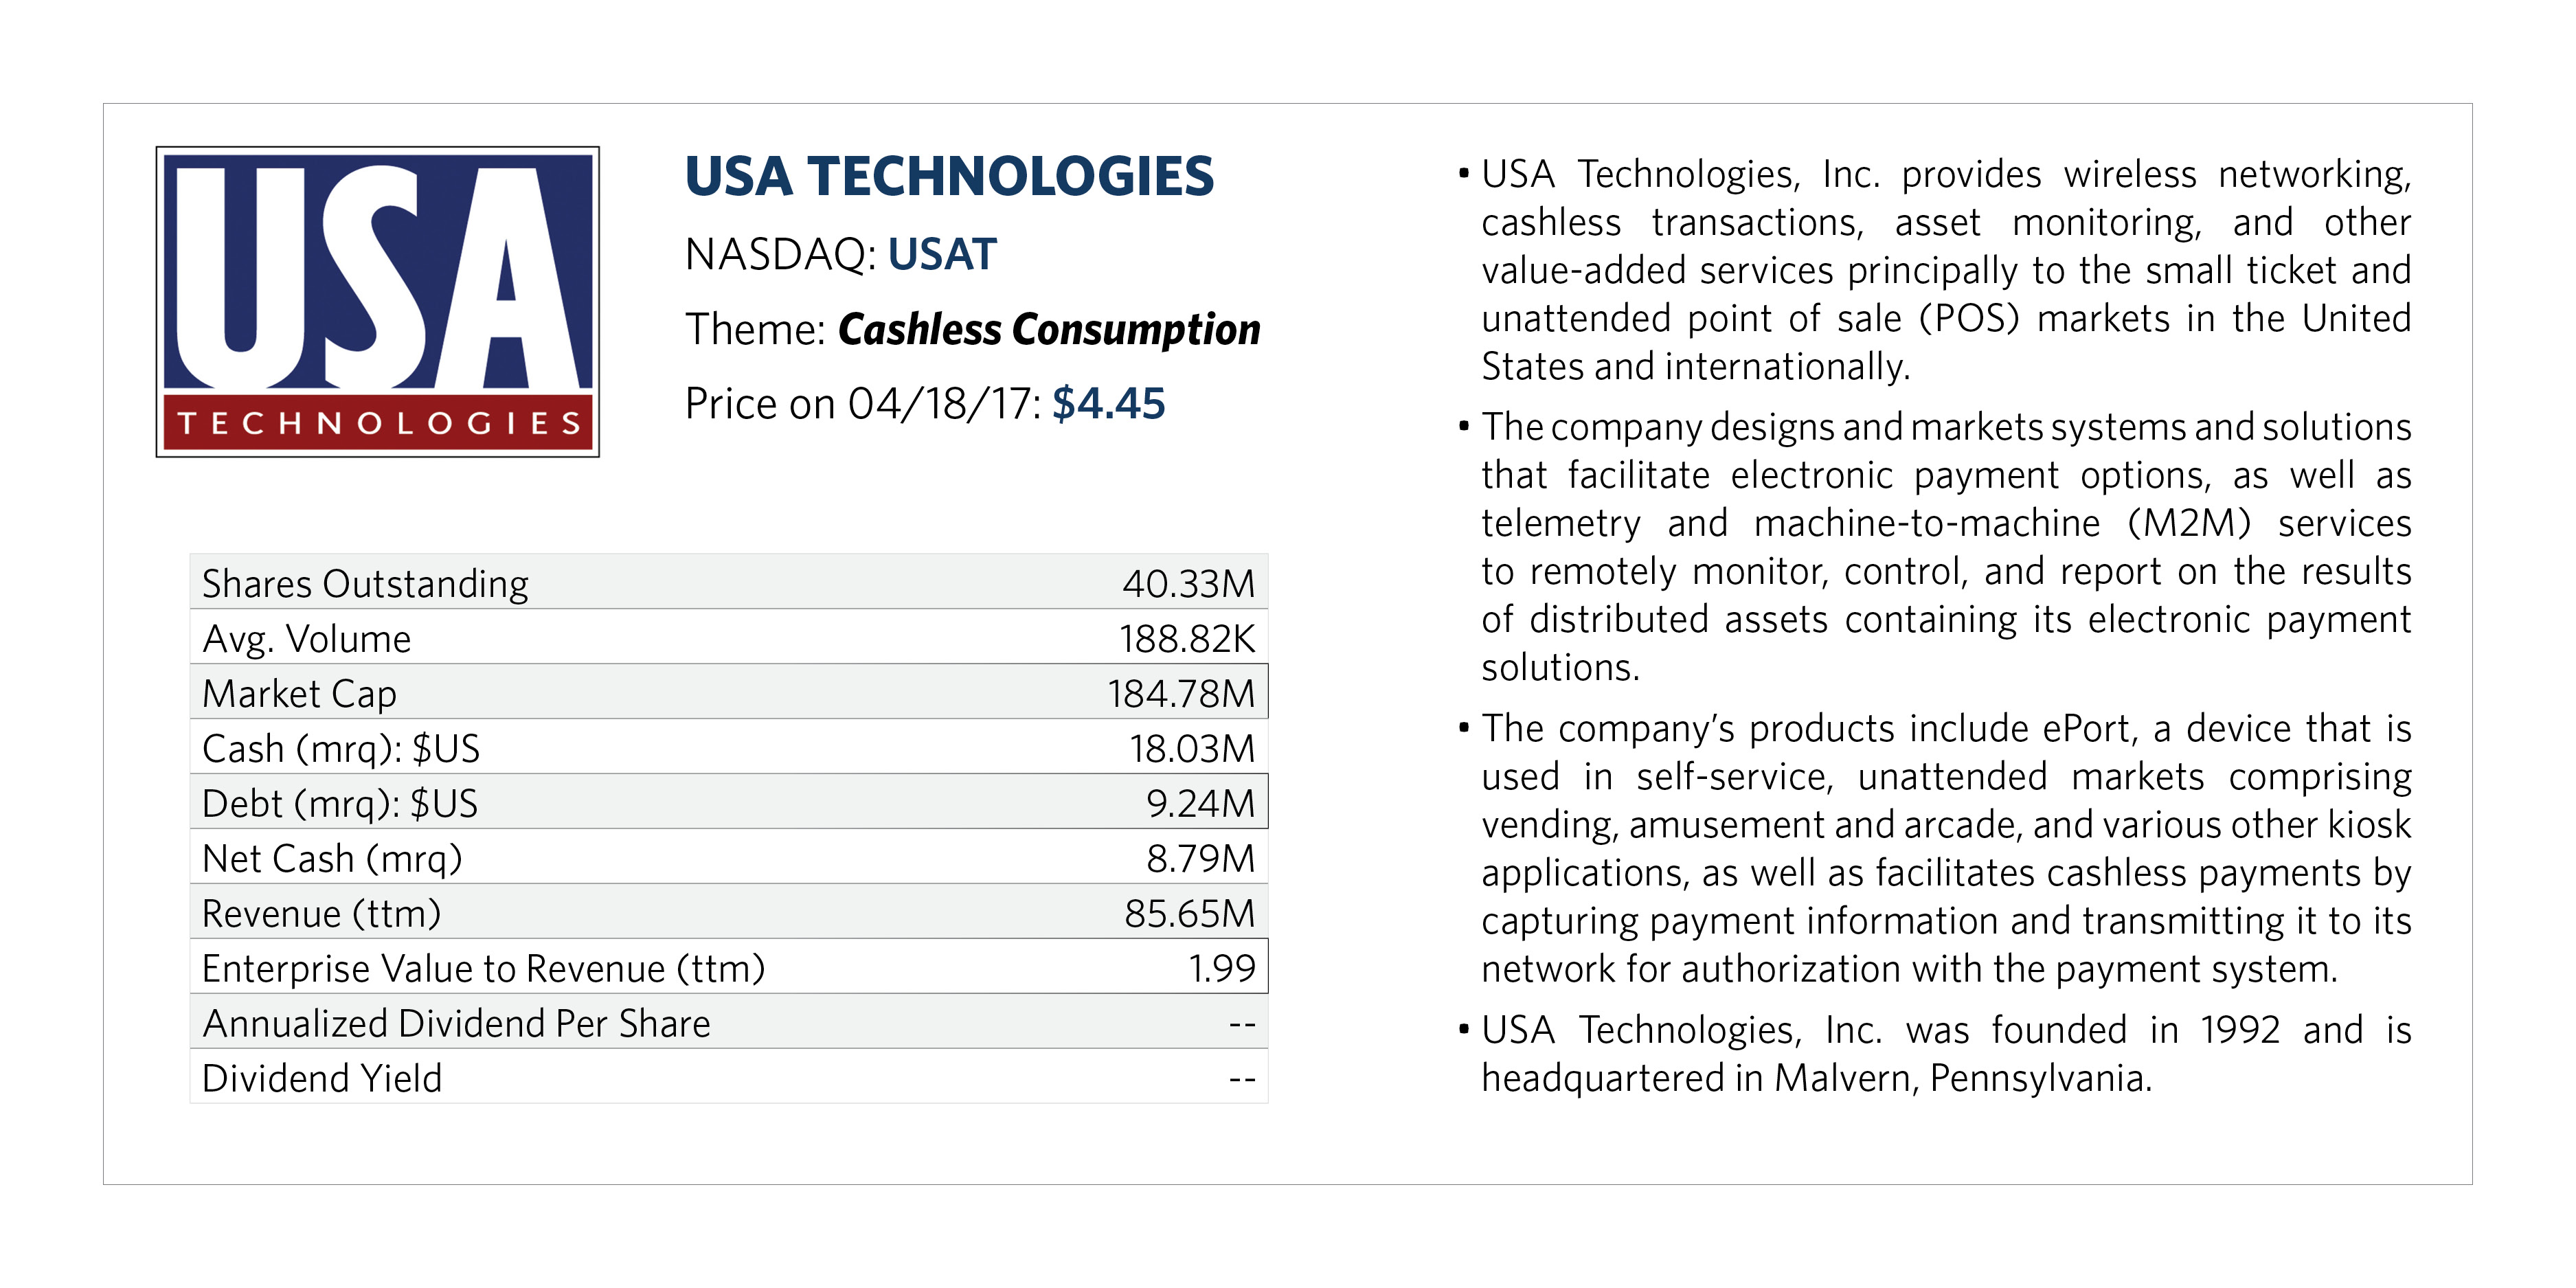Click the Cash (mrq) value 18.03M
The height and width of the screenshot is (1288, 2576).
[1192, 748]
